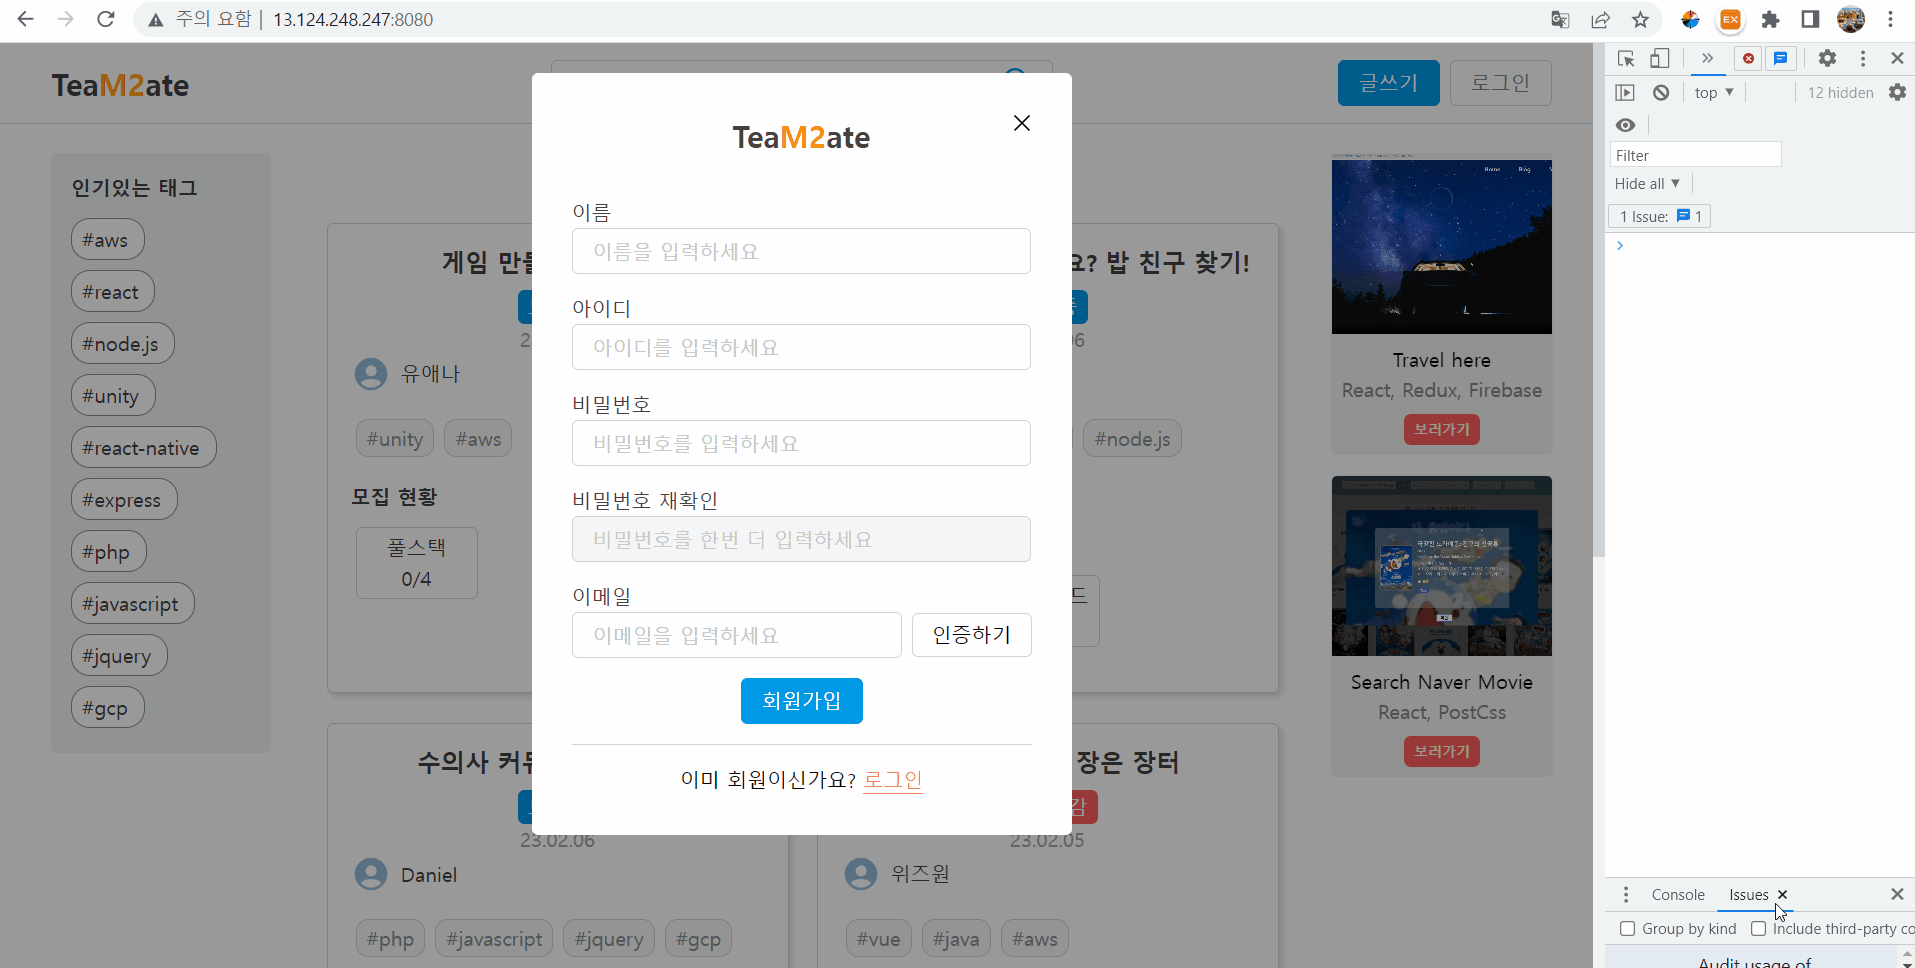Viewport: 1915px width, 968px height.
Task: Open console settings gear near hidden count
Action: click(1897, 92)
